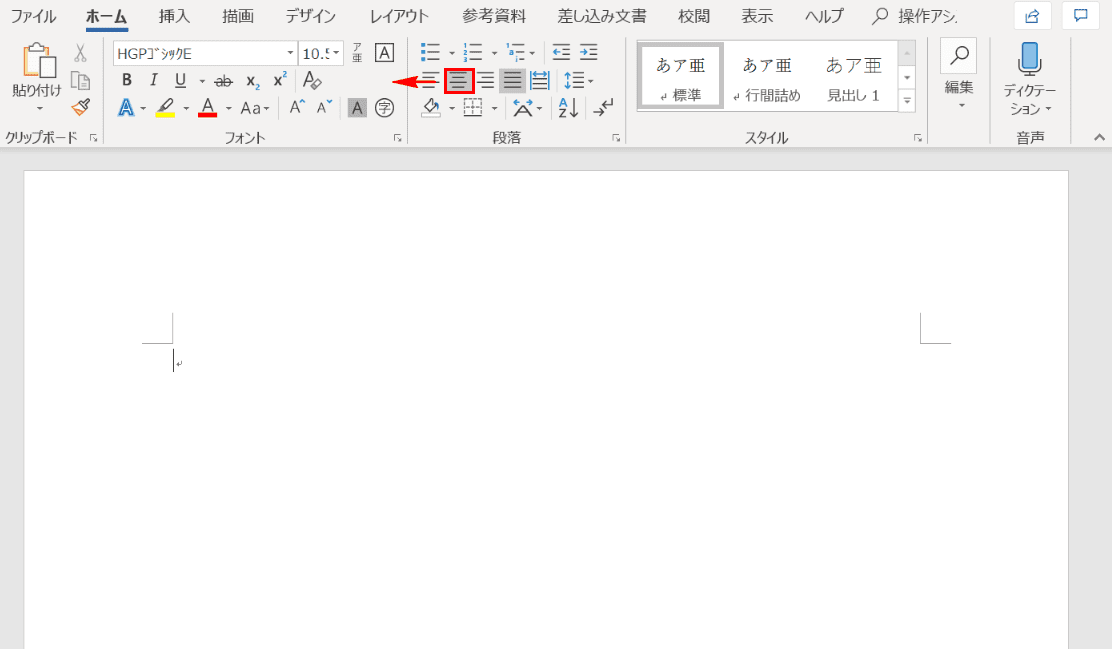Open the underline style dropdown arrow
The image size is (1112, 649).
tap(202, 81)
